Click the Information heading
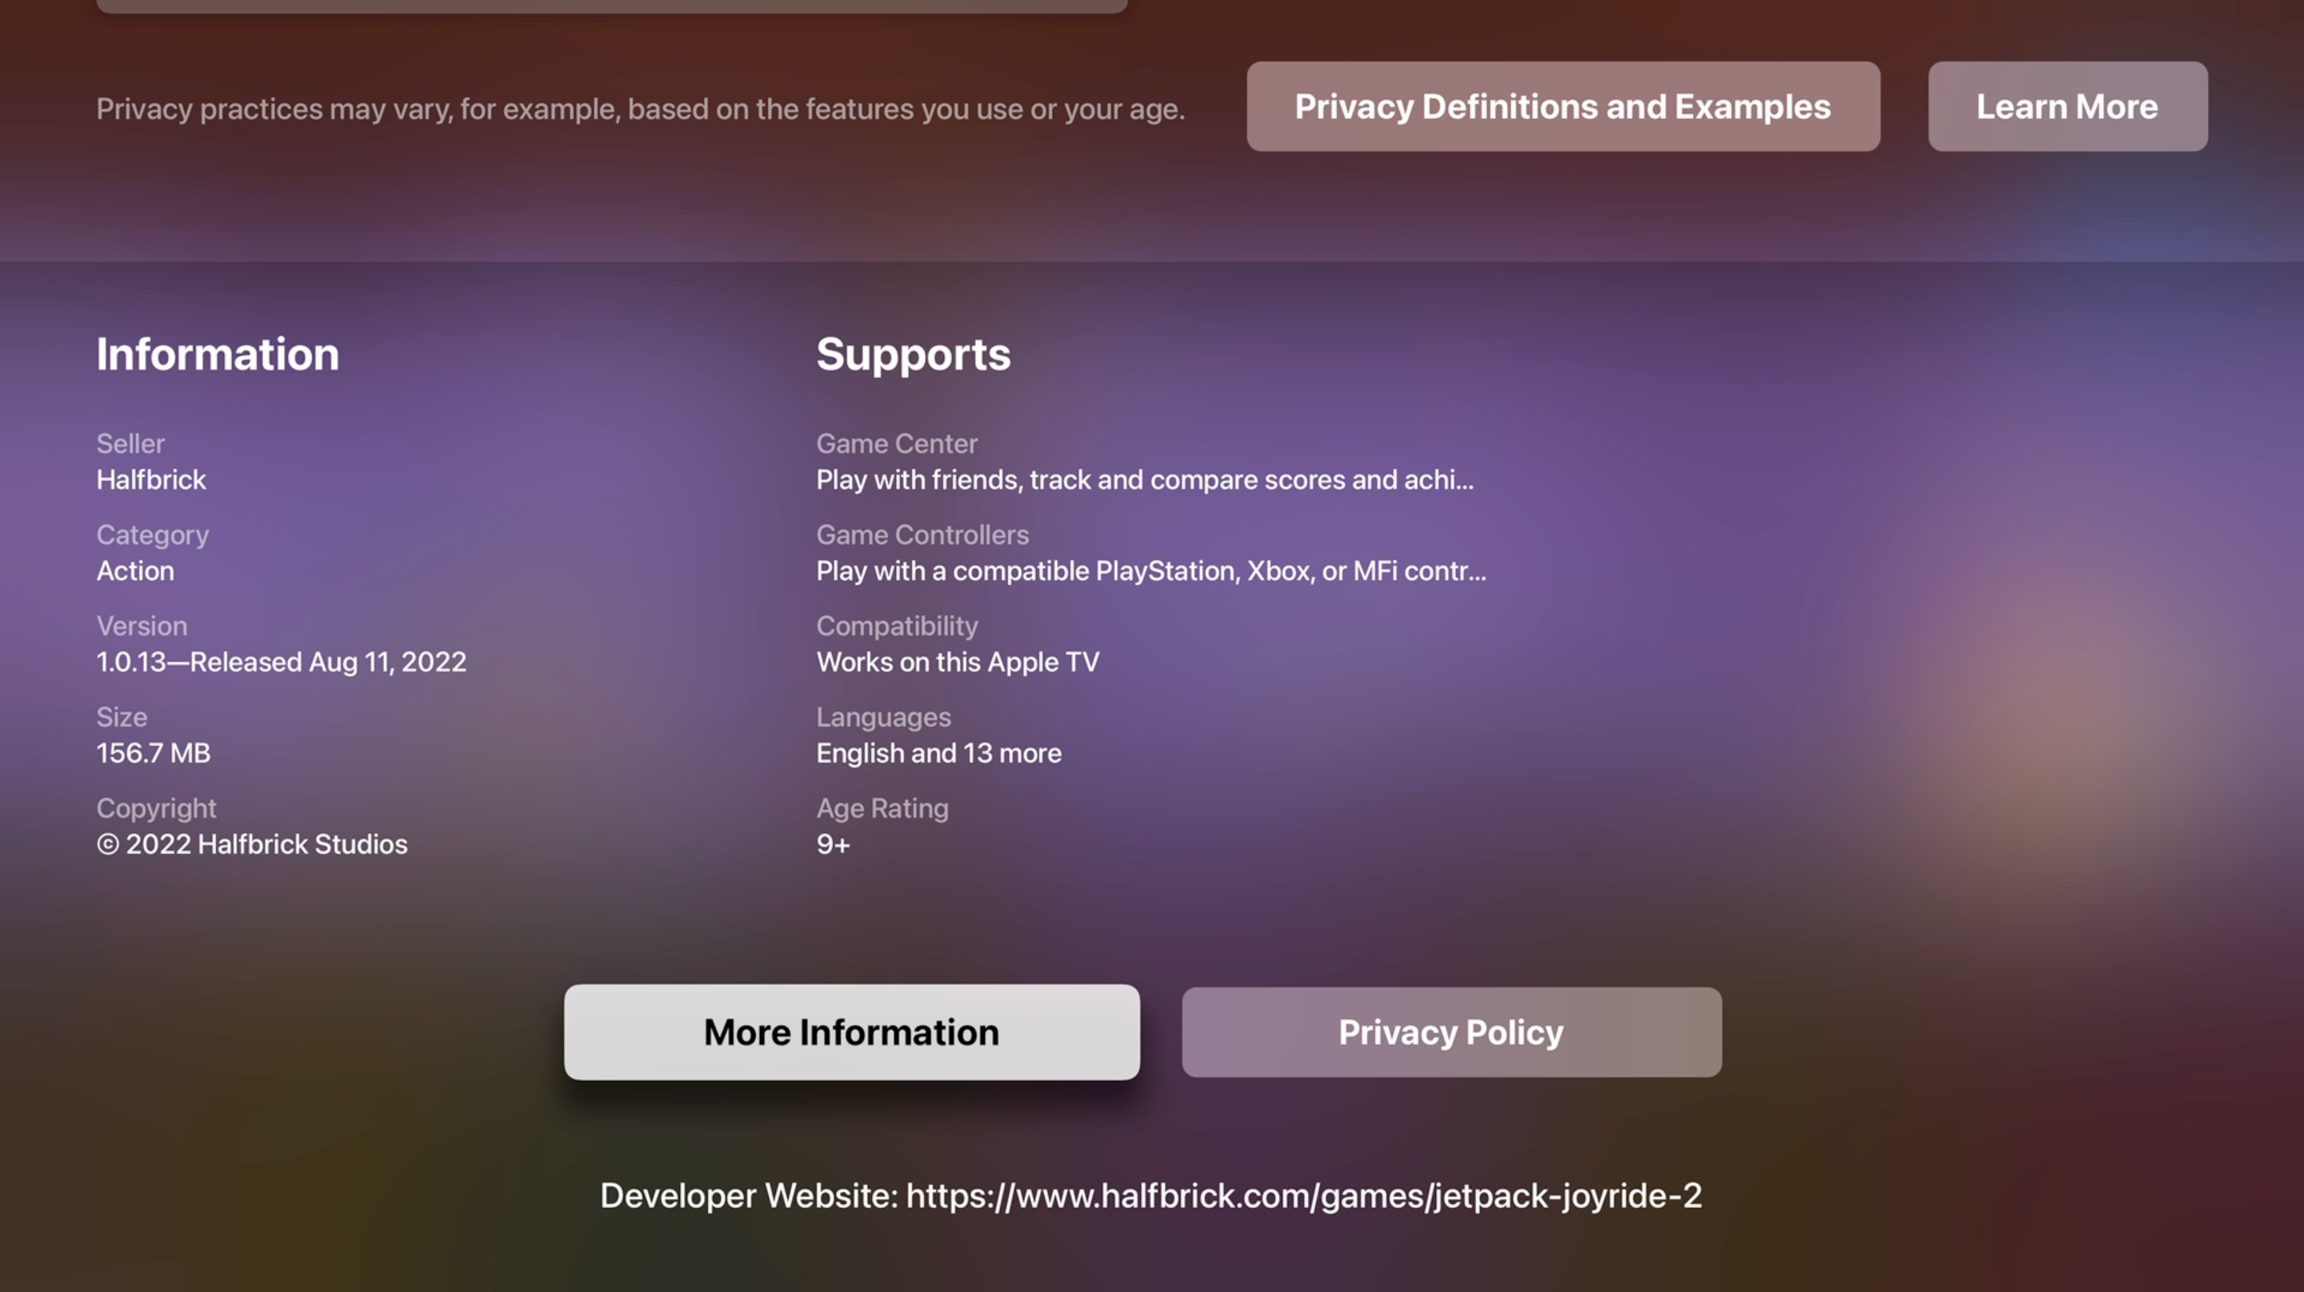 218,354
